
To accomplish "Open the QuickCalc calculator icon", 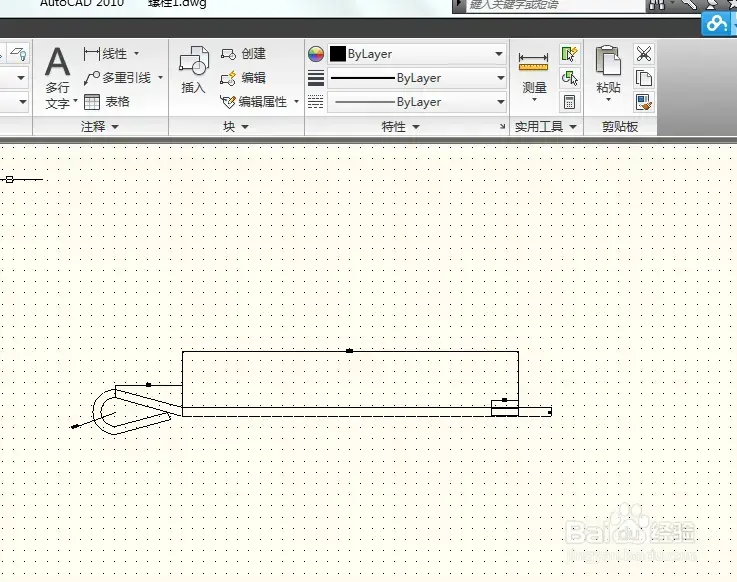I will click(569, 102).
